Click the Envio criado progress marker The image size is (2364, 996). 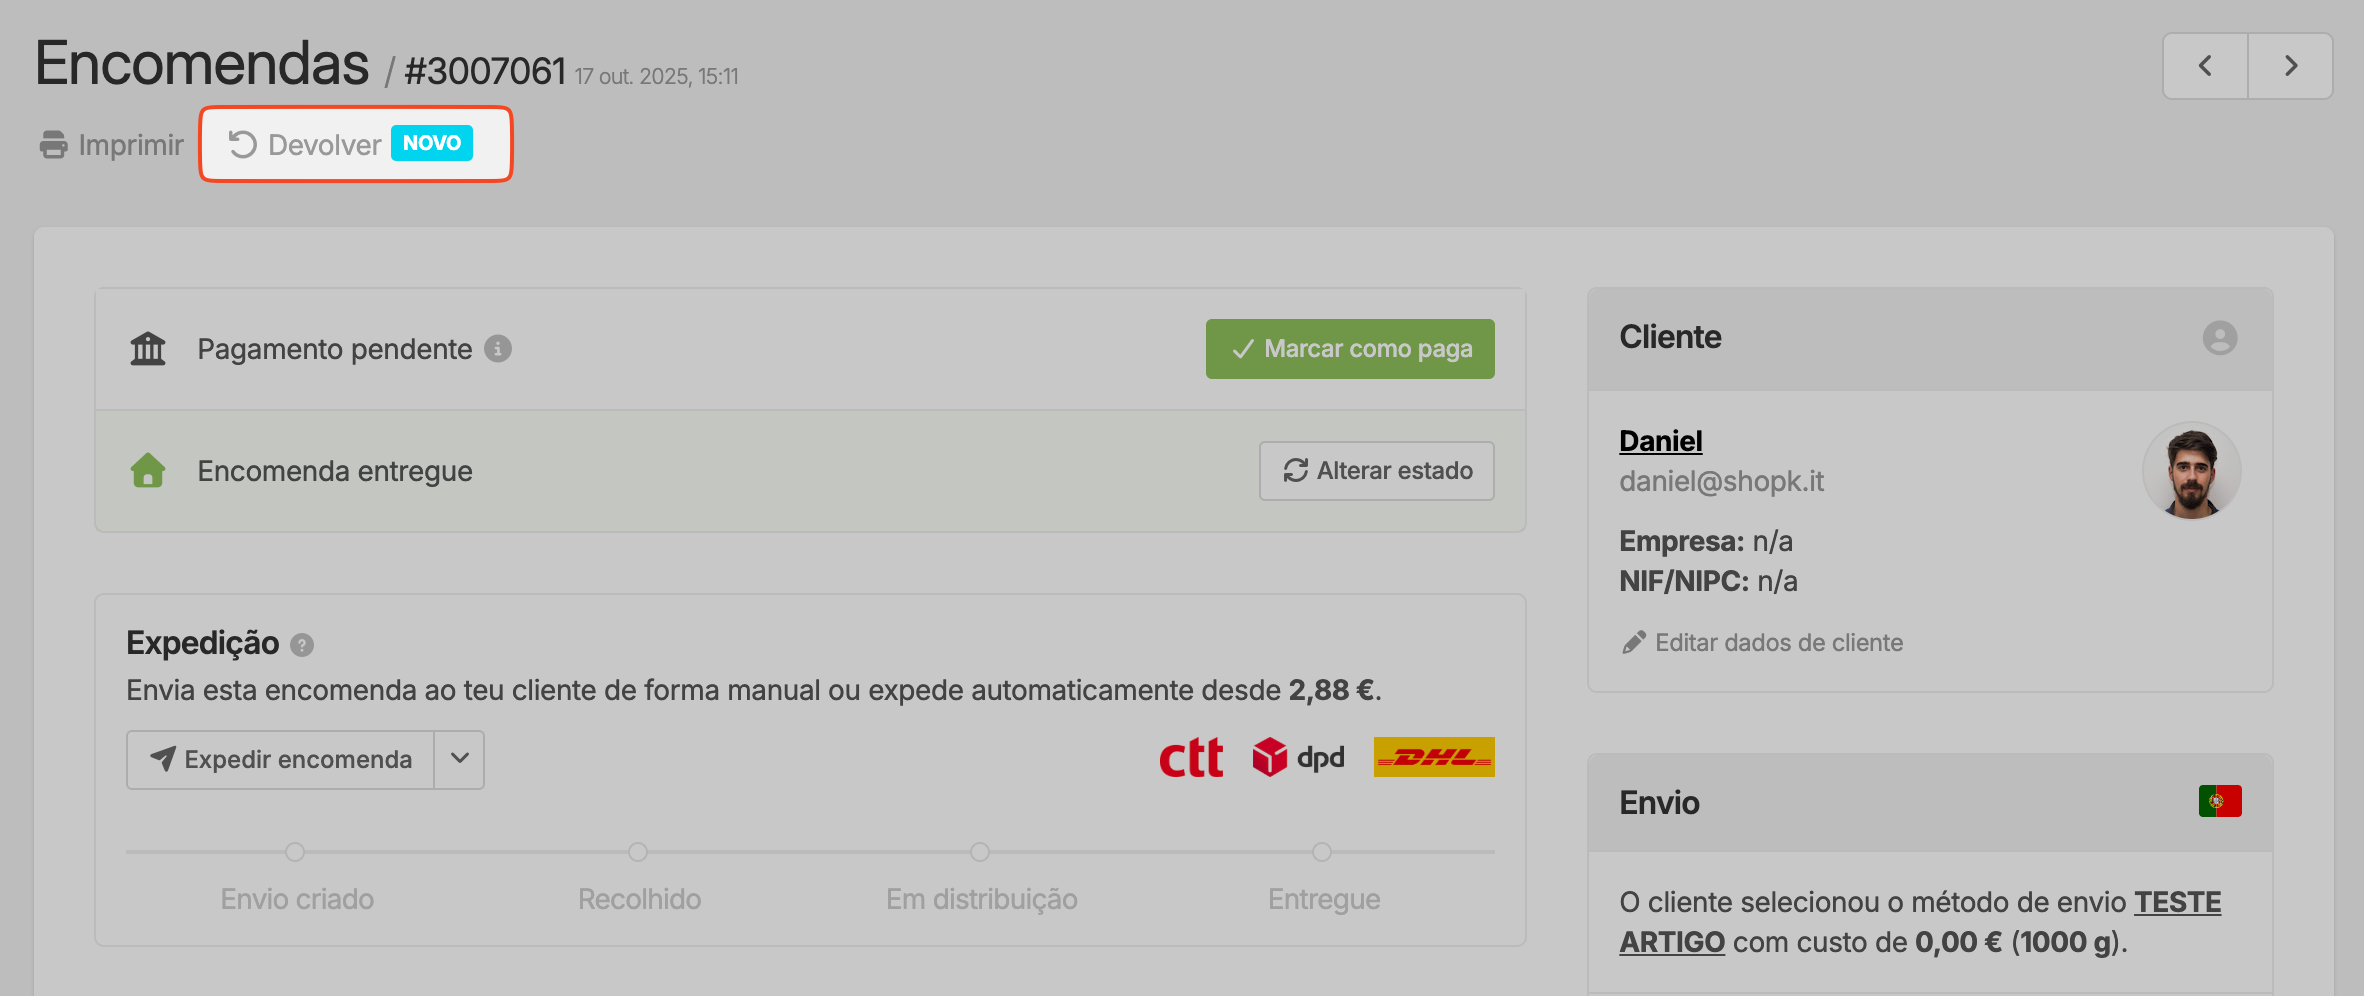[x=295, y=852]
